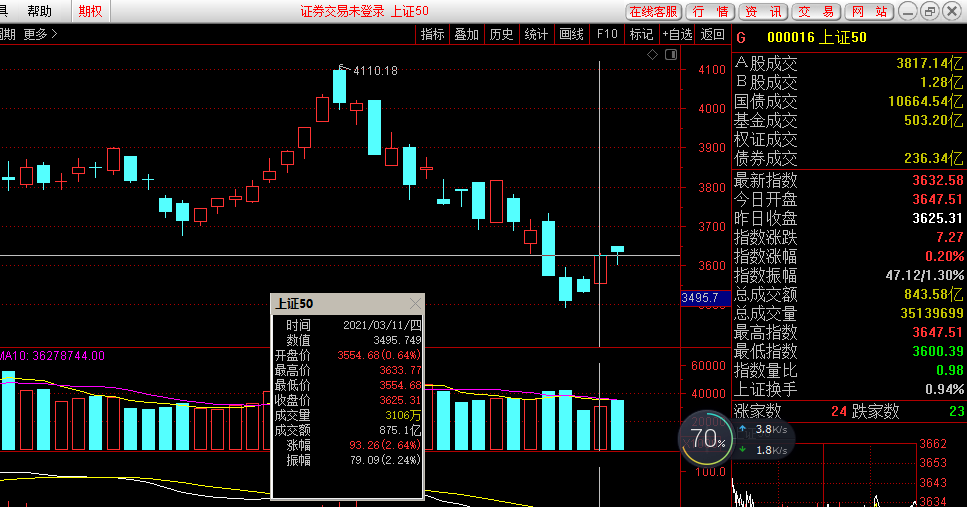The width and height of the screenshot is (967, 507).
Task: Open the 网站 website button
Action: 869,12
